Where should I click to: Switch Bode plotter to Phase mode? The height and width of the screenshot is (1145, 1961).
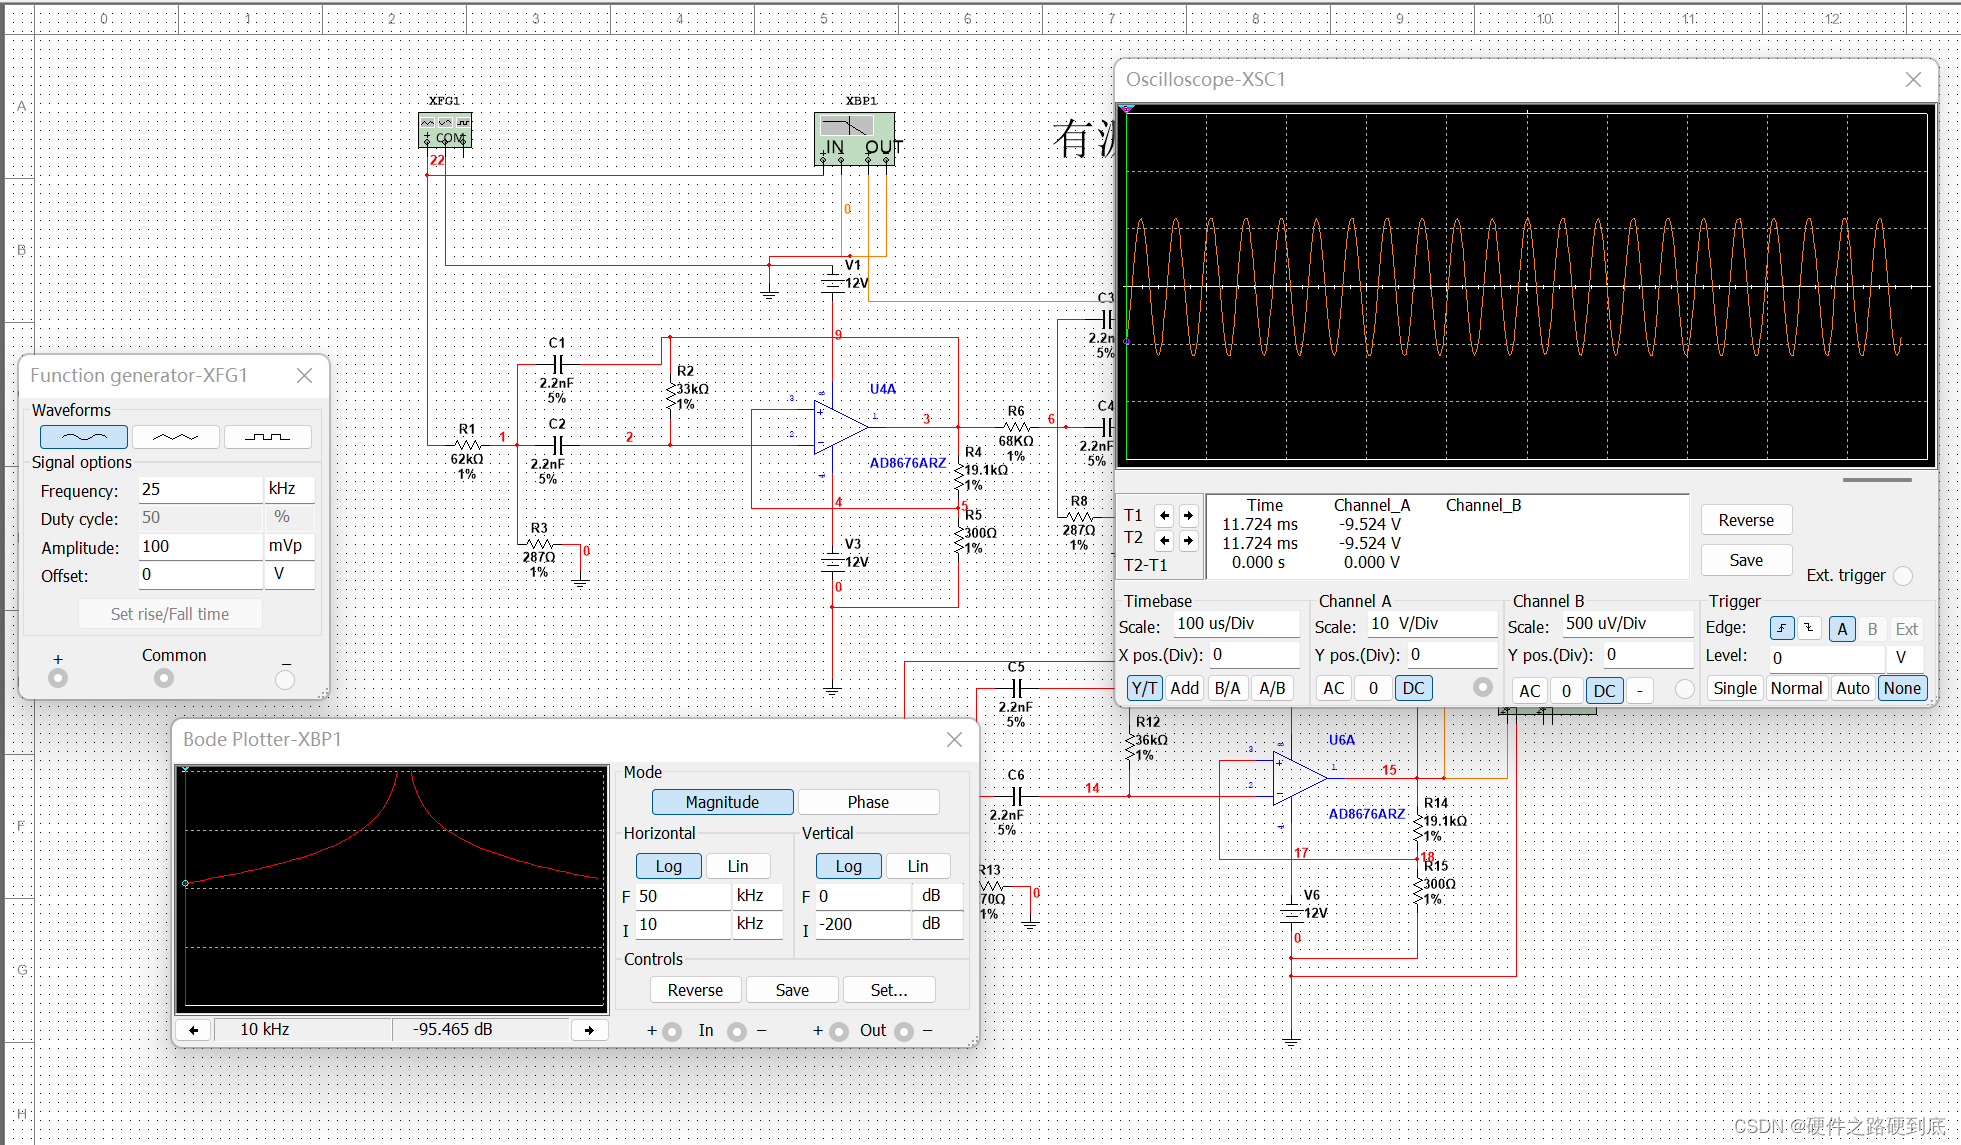coord(867,802)
